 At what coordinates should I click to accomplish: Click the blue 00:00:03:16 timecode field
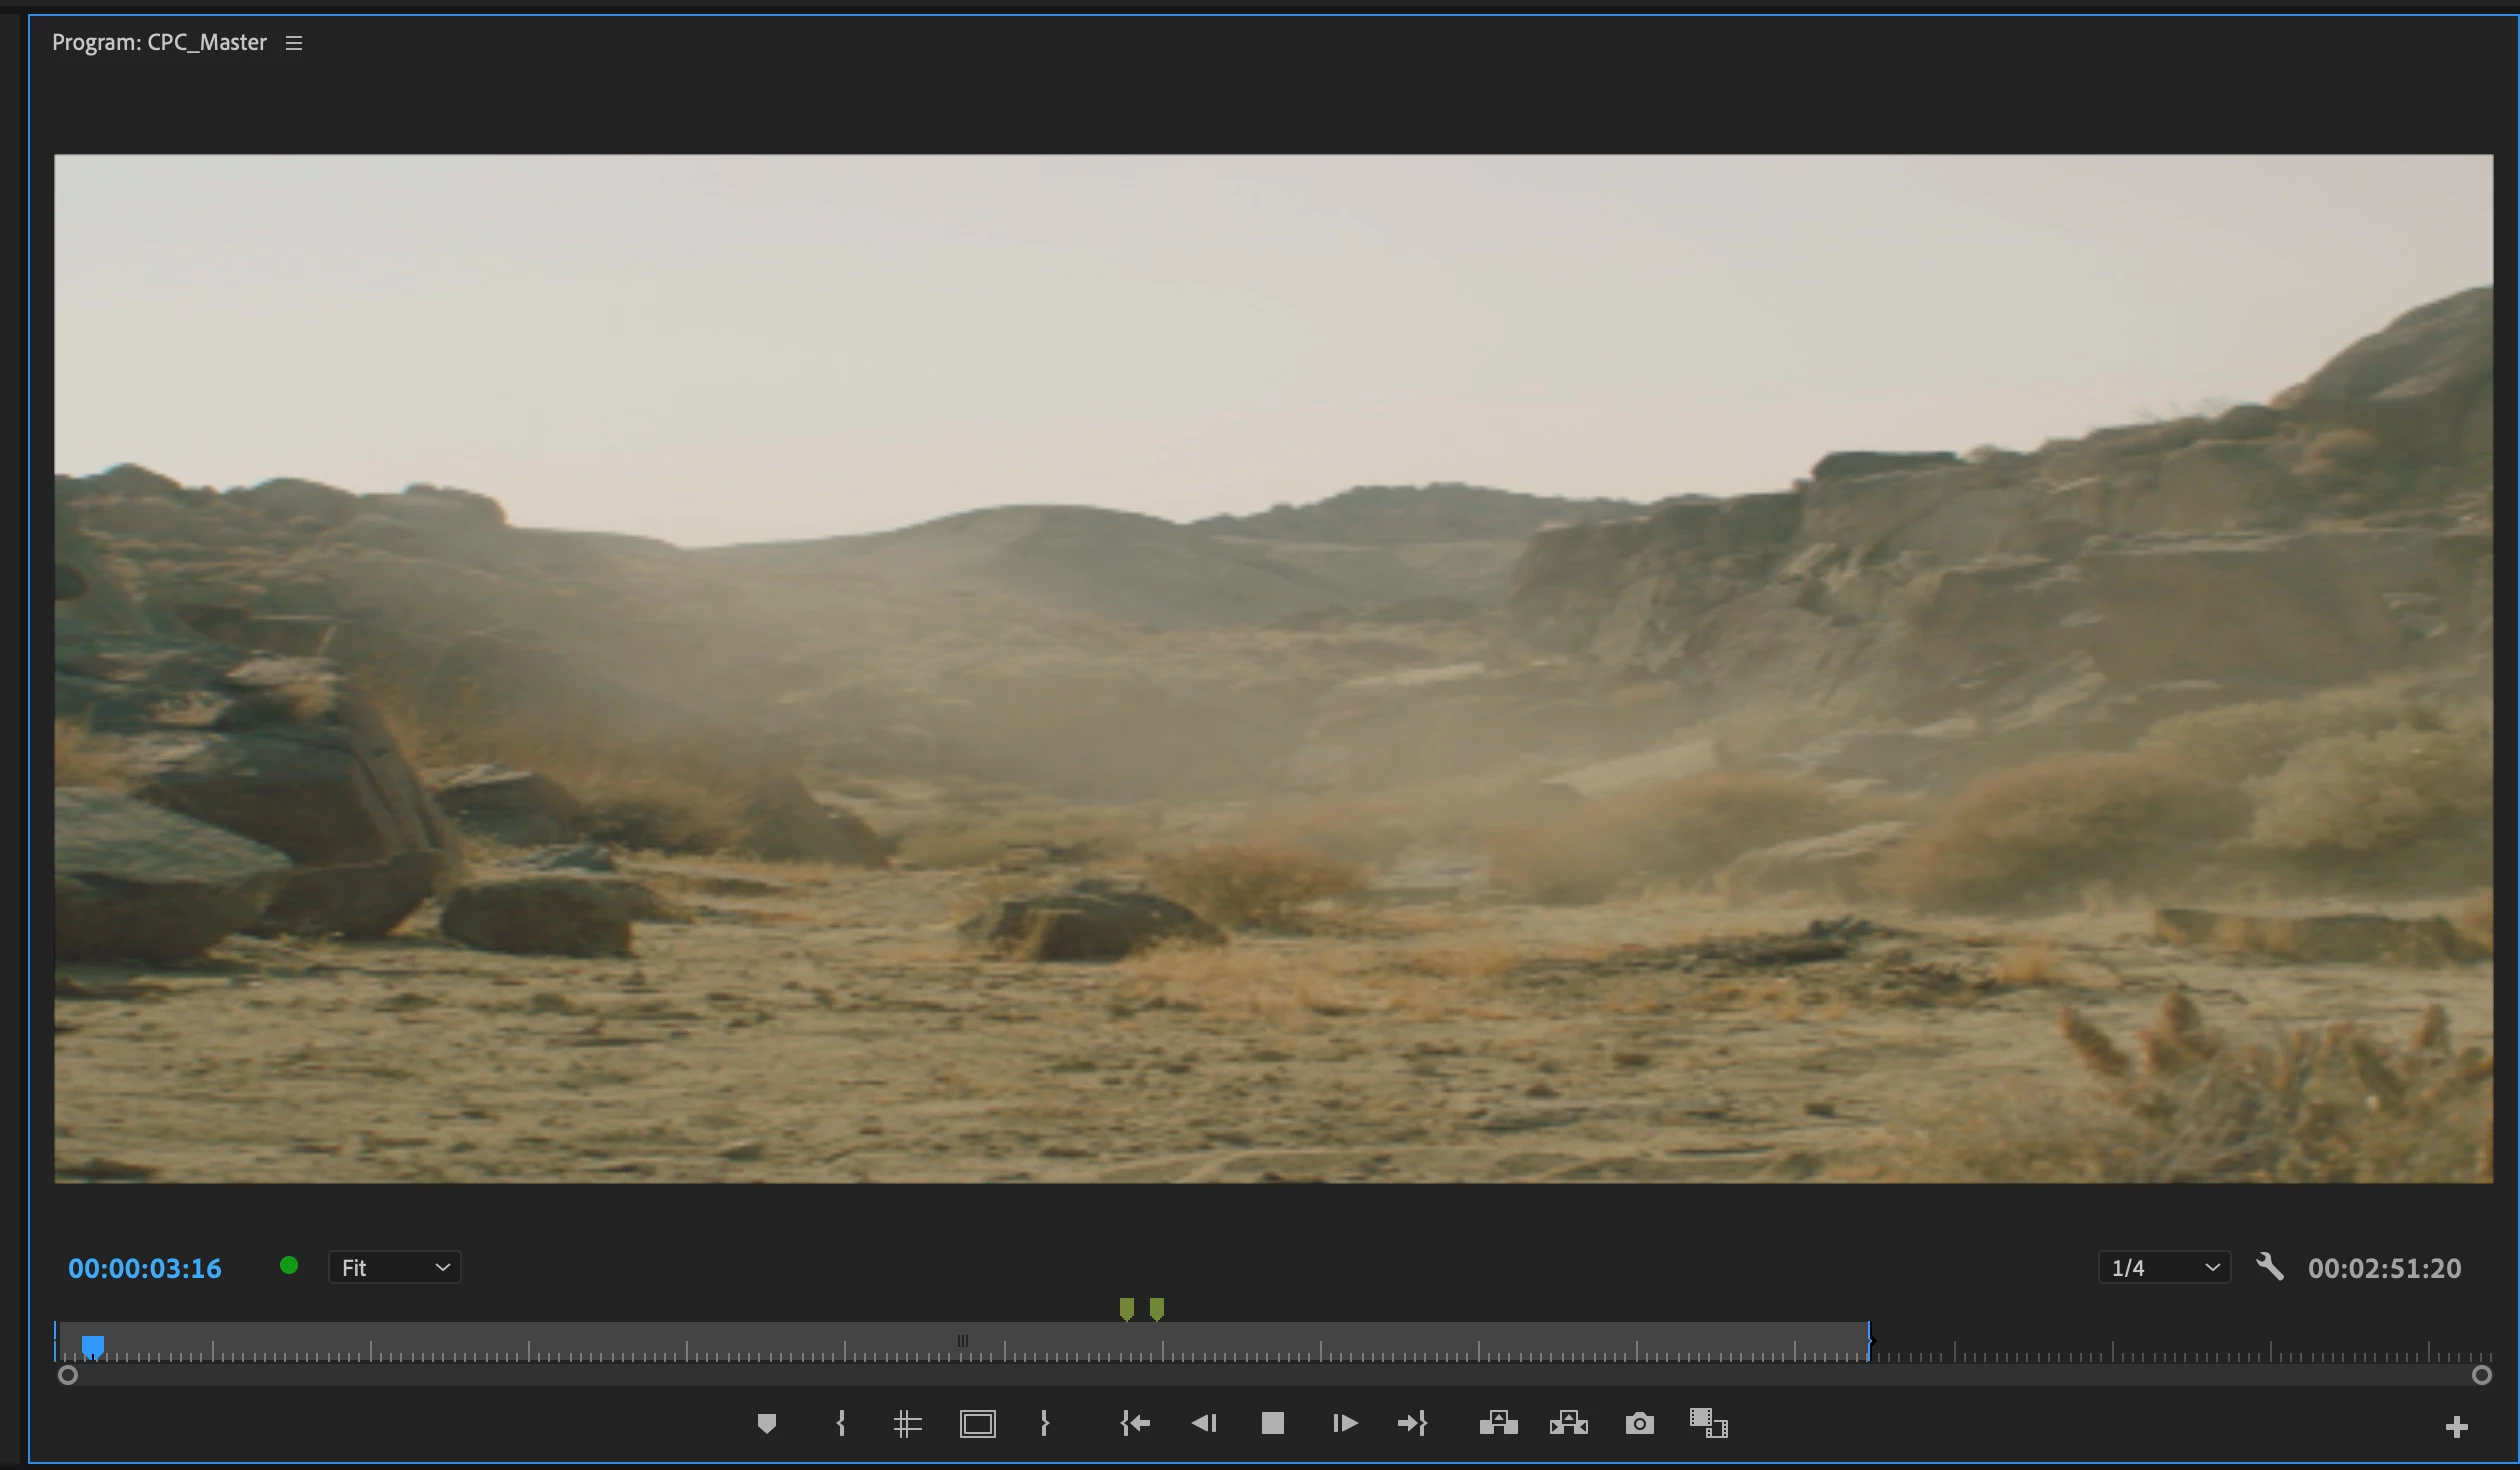[145, 1268]
